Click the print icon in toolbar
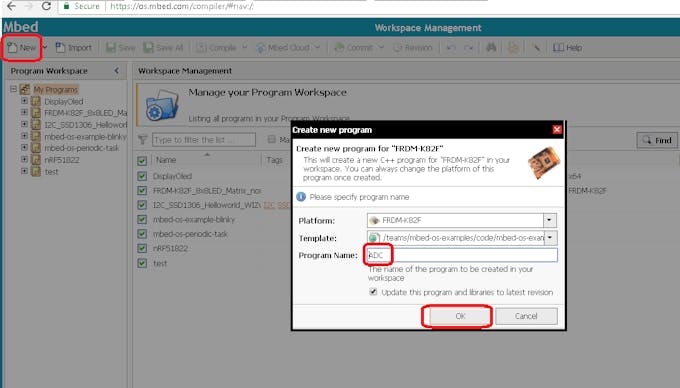 click(x=513, y=48)
